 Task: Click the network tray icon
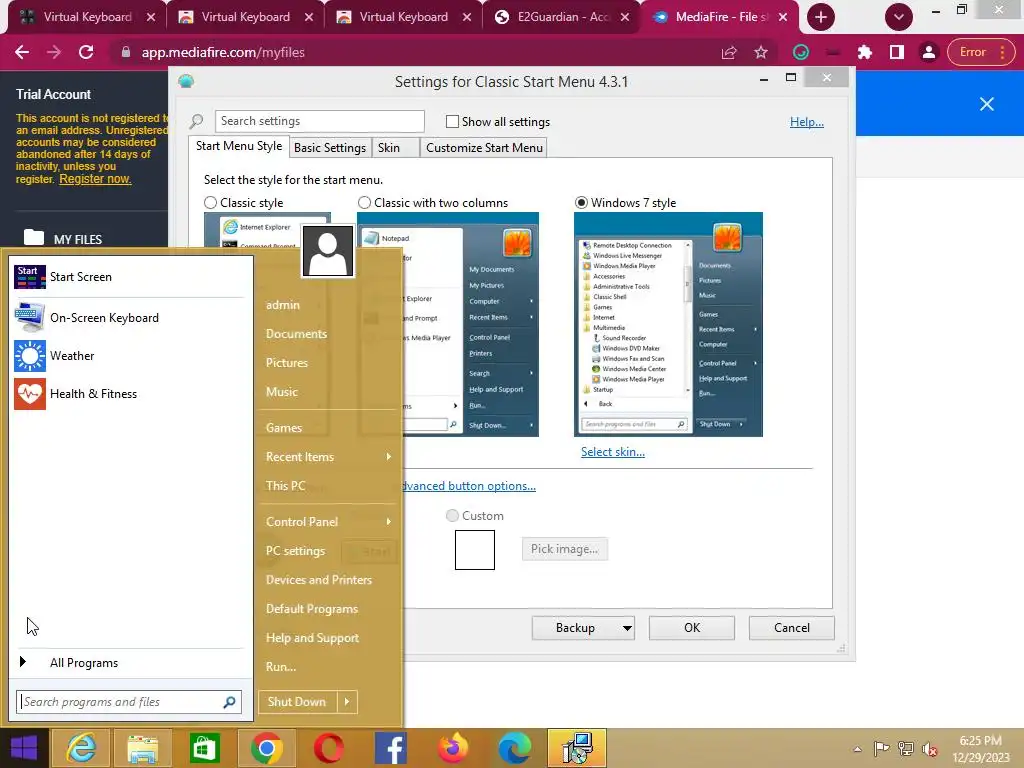(906, 749)
